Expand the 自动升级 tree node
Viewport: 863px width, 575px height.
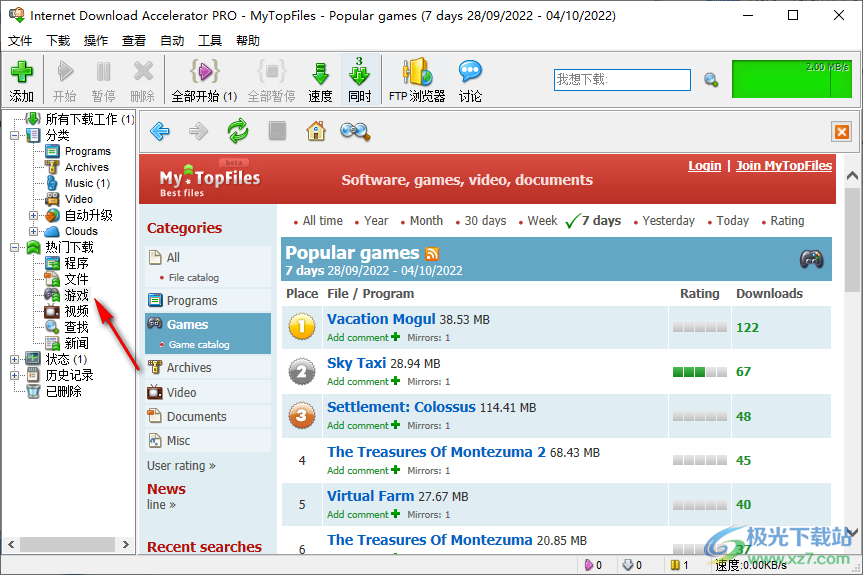coord(34,216)
